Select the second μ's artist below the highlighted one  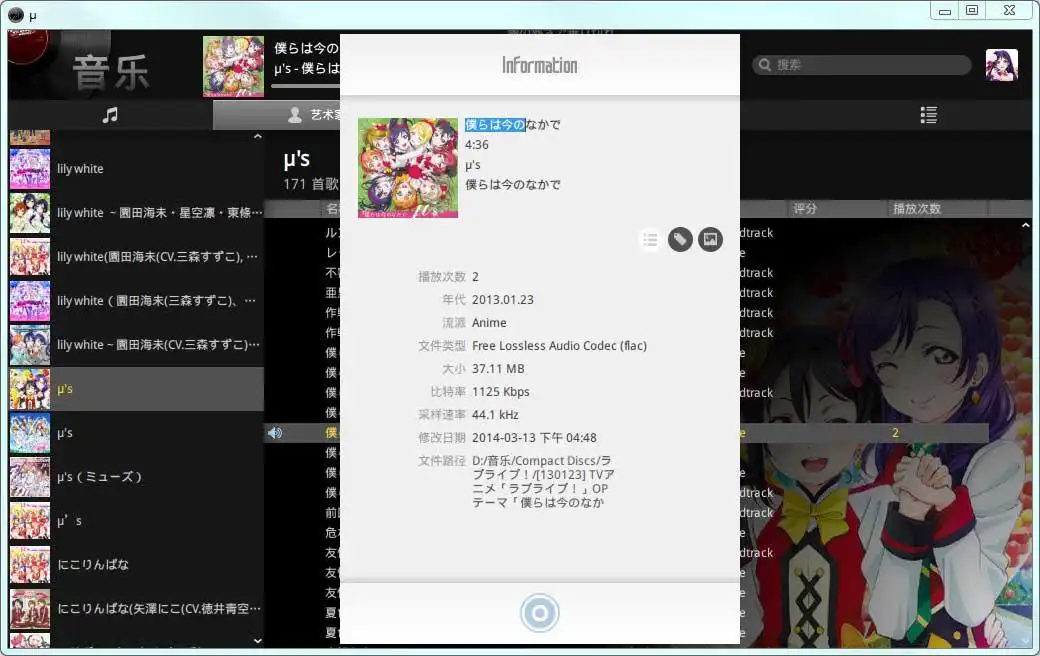pos(136,432)
